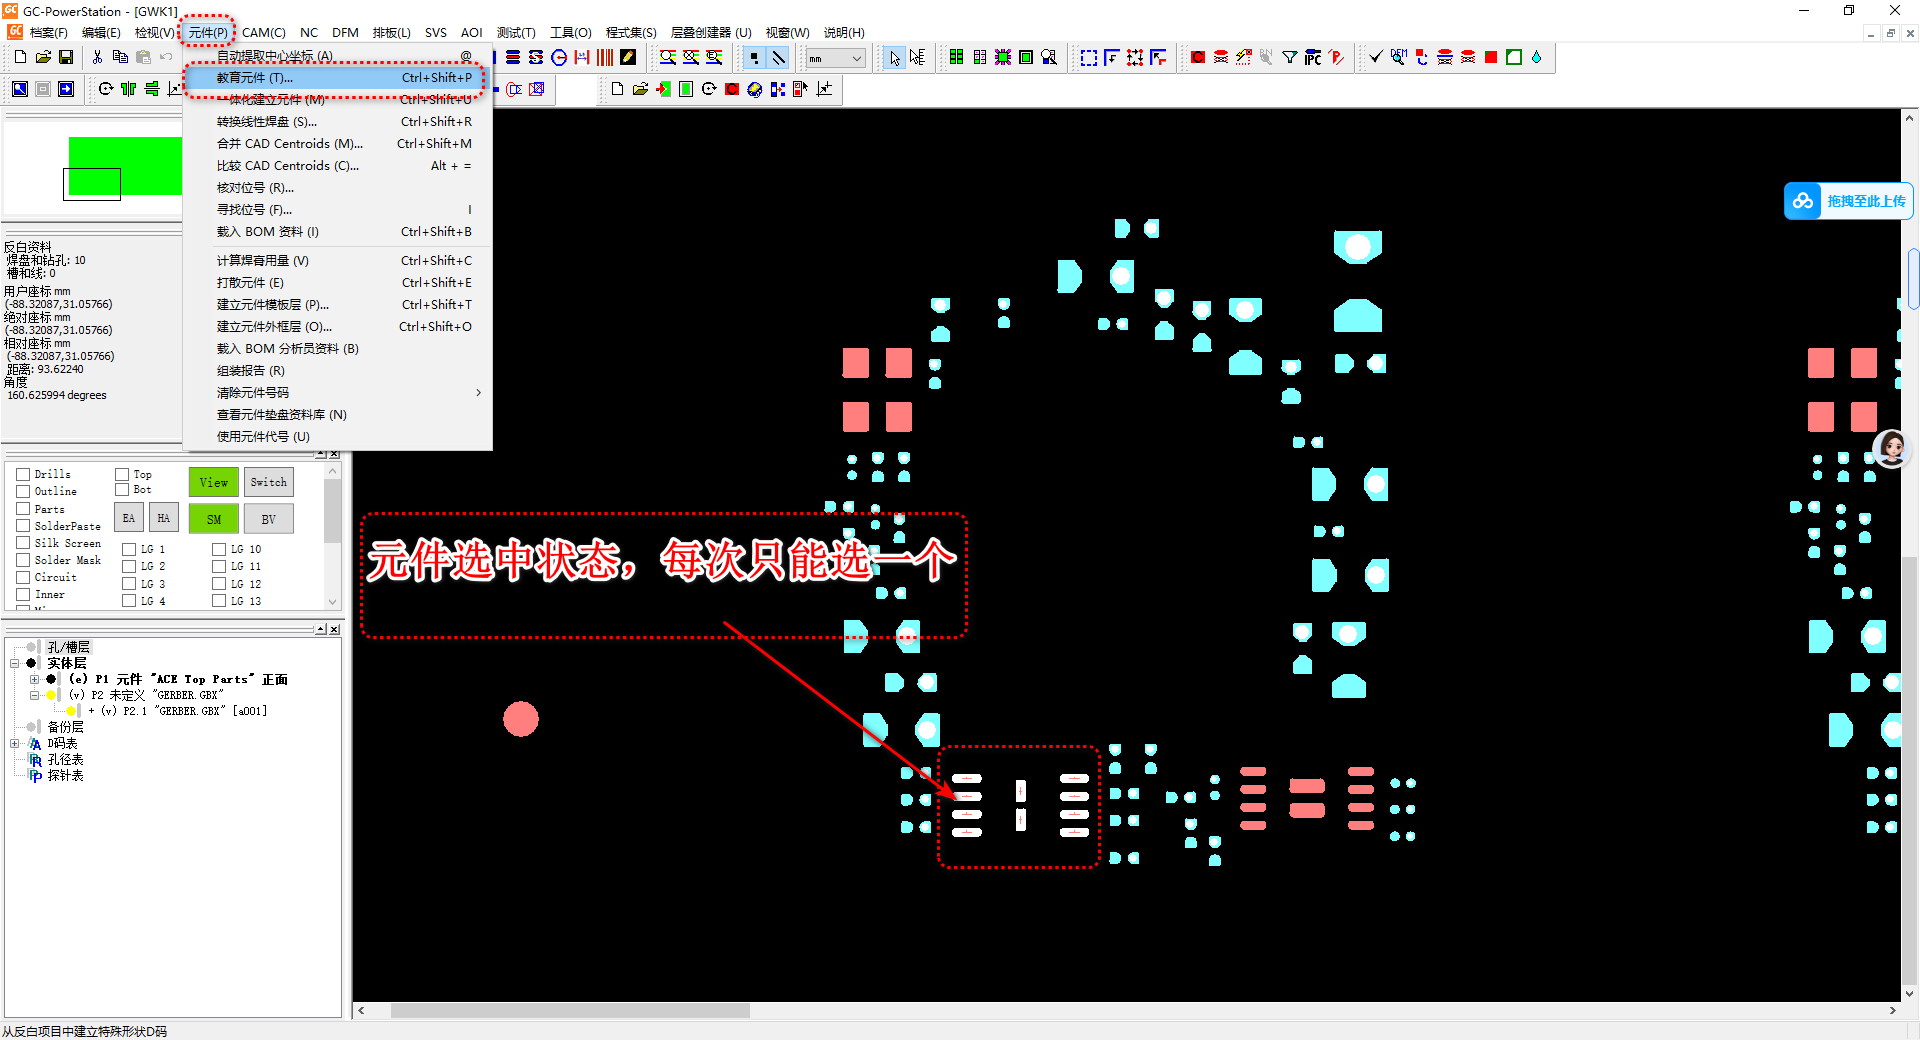Click the black checkmark icon
The width and height of the screenshot is (1920, 1040).
click(x=1376, y=58)
